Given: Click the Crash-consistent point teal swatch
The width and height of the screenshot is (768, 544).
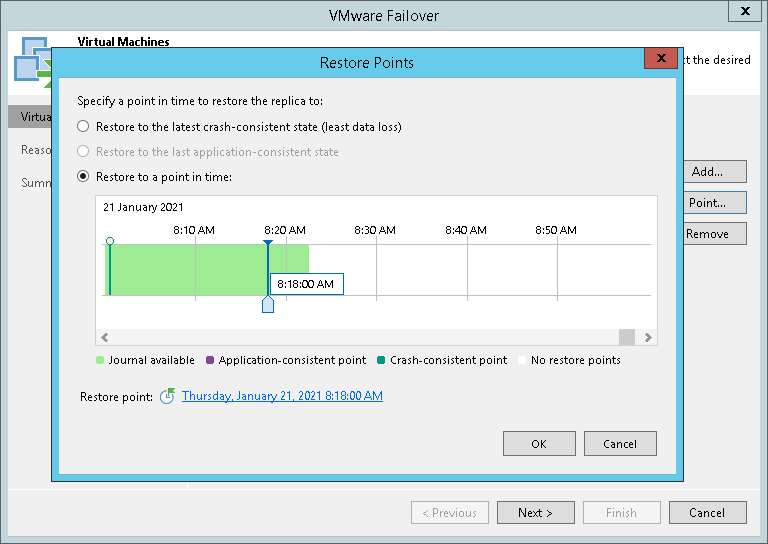Looking at the screenshot, I should [x=381, y=360].
